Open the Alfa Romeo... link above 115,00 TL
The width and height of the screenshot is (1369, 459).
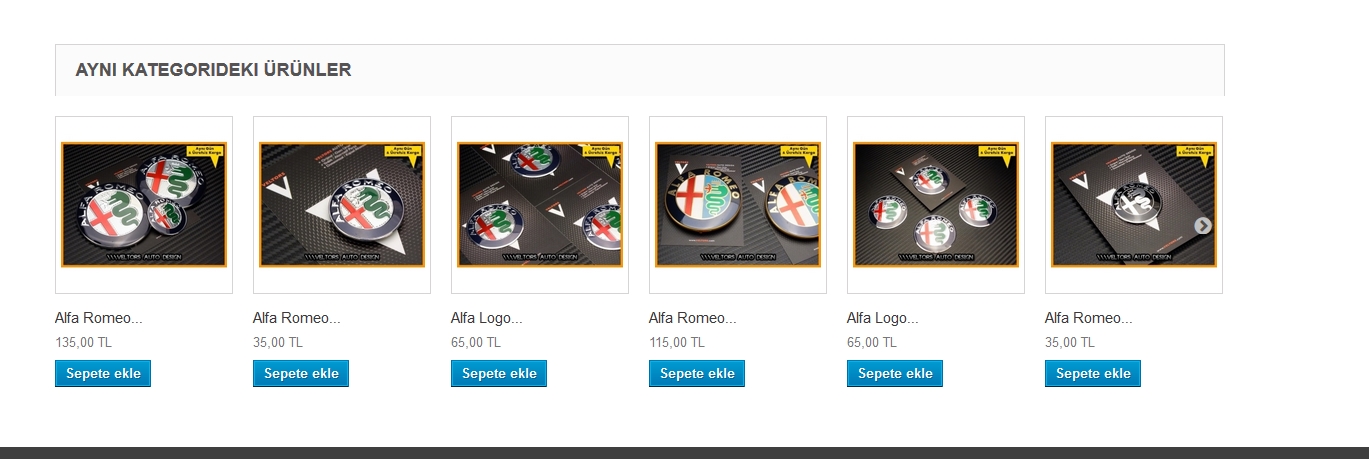693,318
